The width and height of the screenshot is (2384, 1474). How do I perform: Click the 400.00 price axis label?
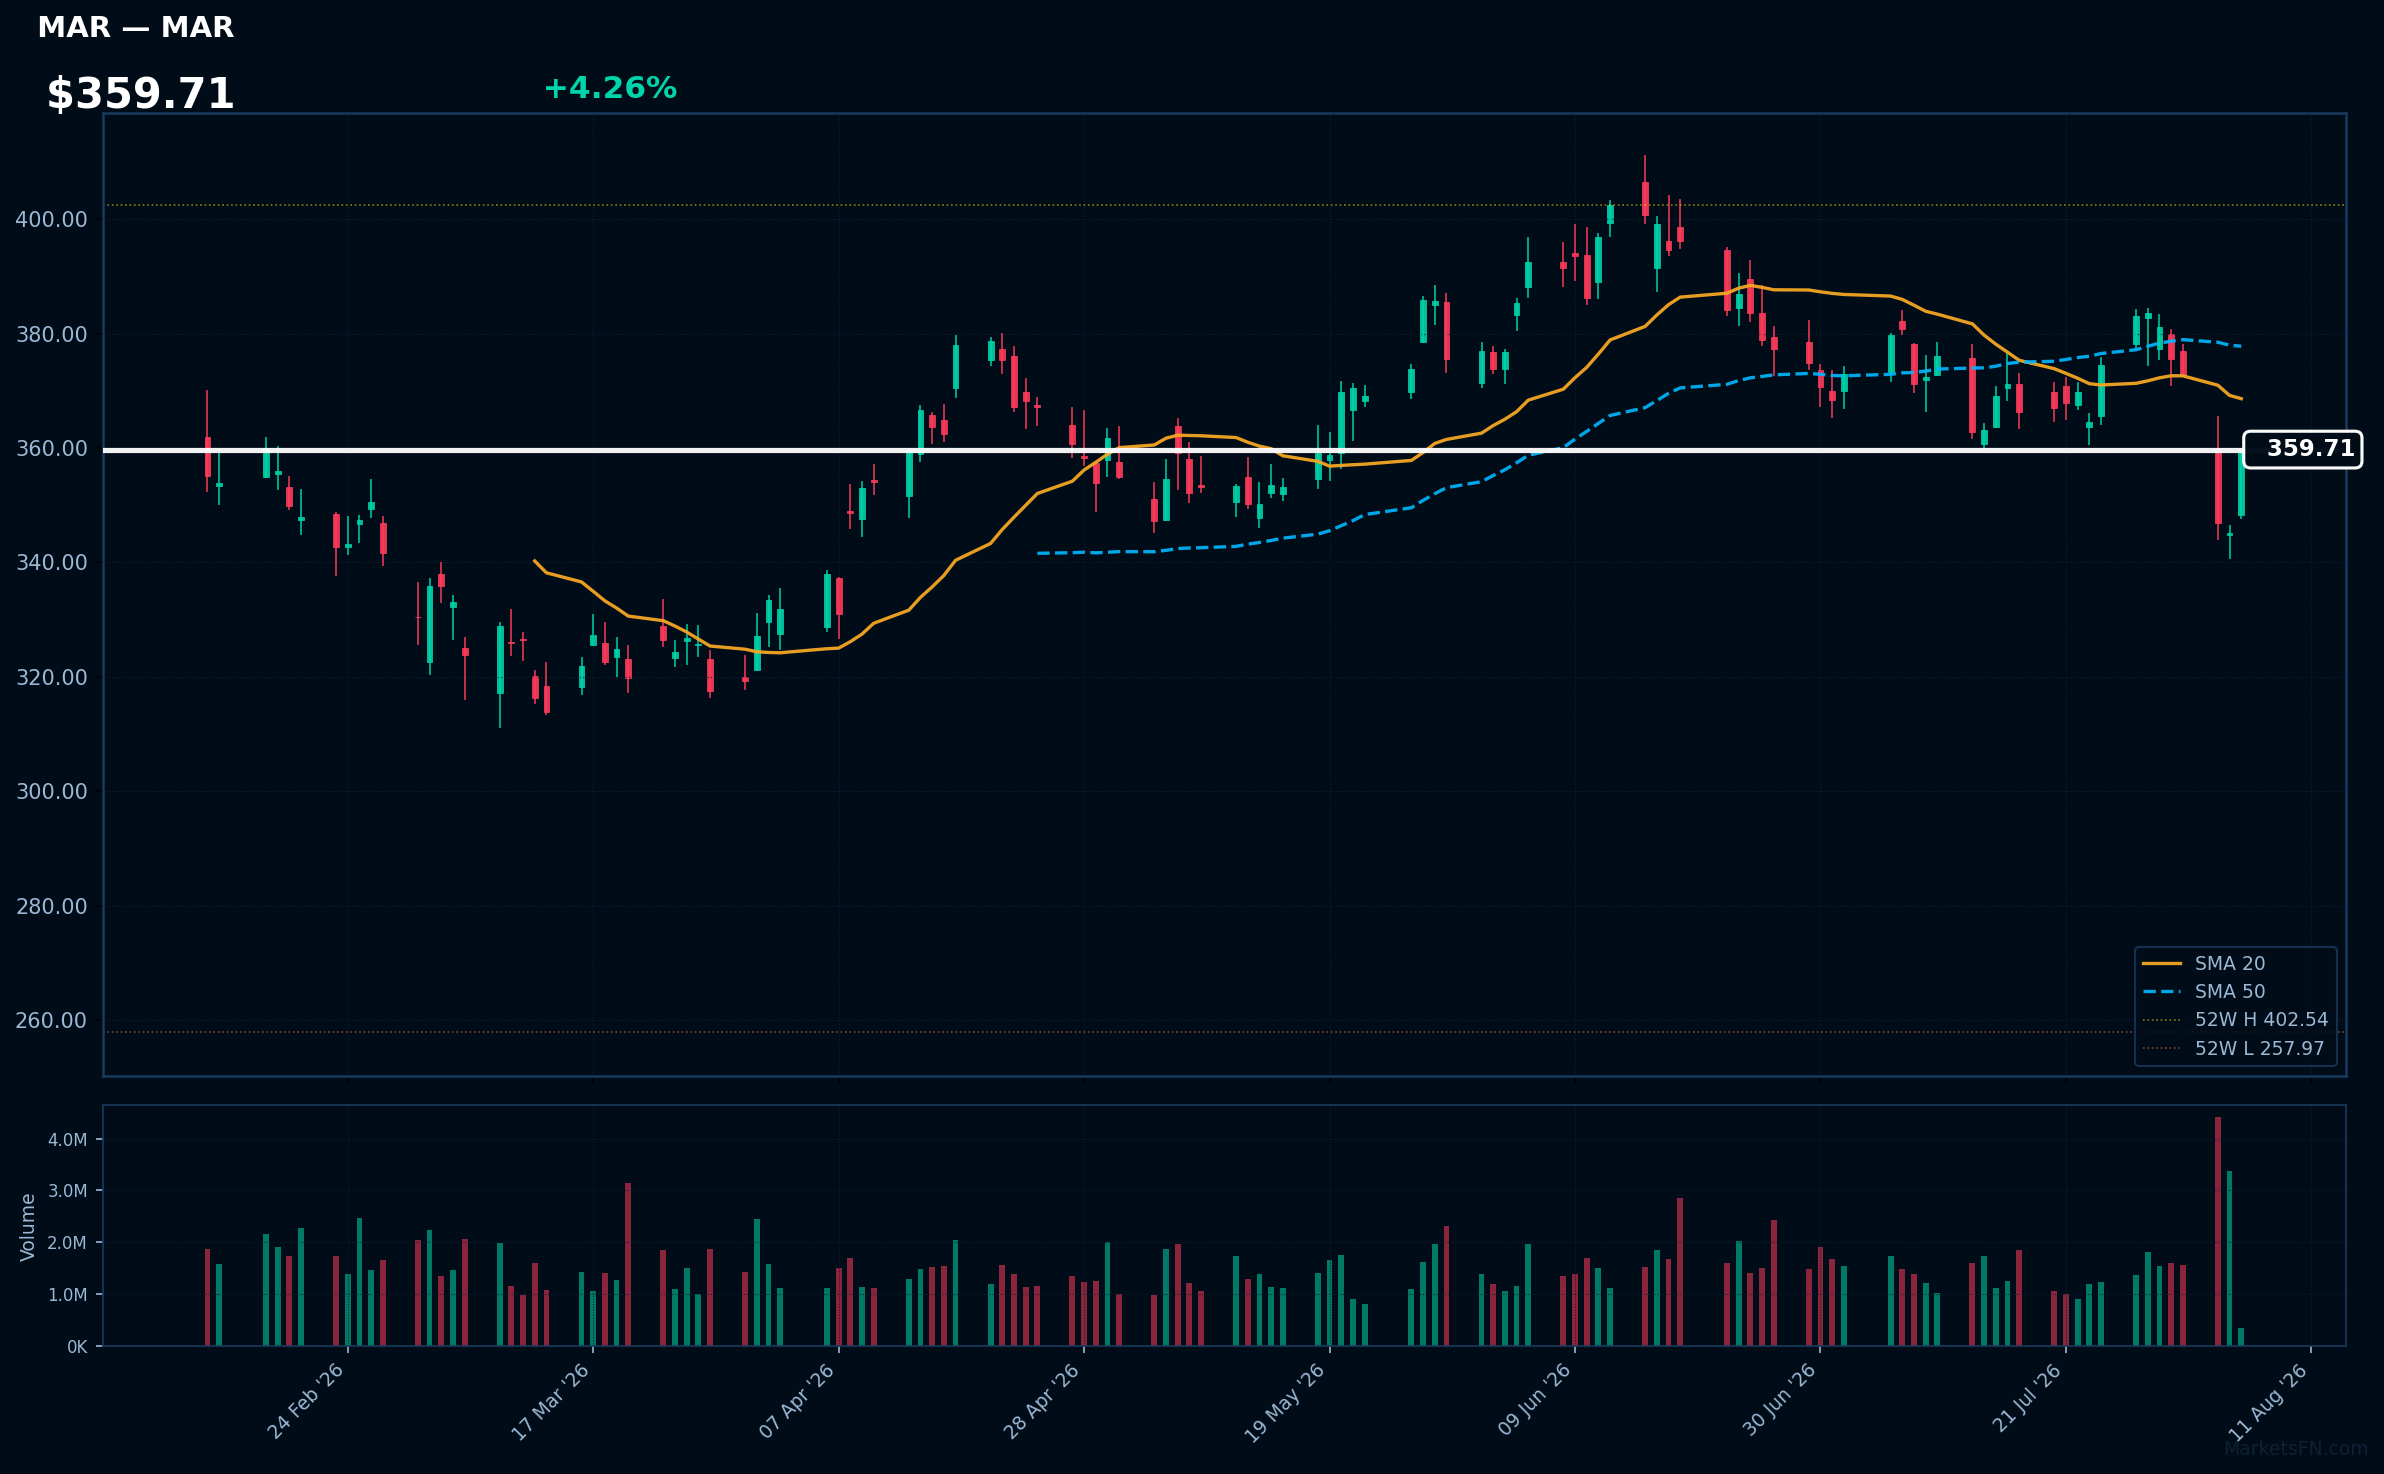(x=51, y=219)
